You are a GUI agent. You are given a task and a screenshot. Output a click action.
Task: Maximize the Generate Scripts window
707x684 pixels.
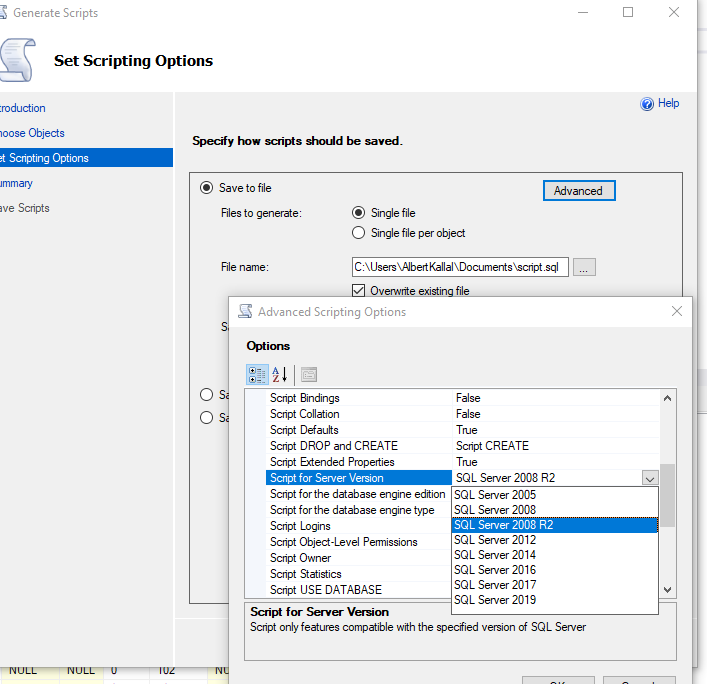point(628,12)
